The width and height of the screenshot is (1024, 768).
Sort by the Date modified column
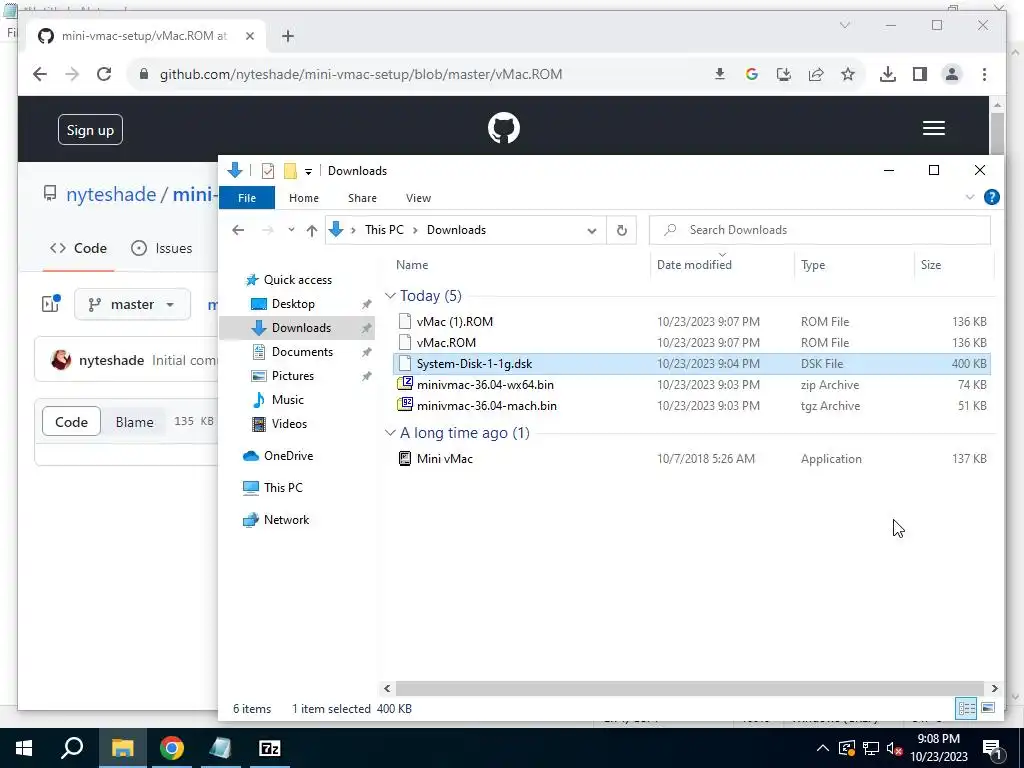[x=694, y=264]
